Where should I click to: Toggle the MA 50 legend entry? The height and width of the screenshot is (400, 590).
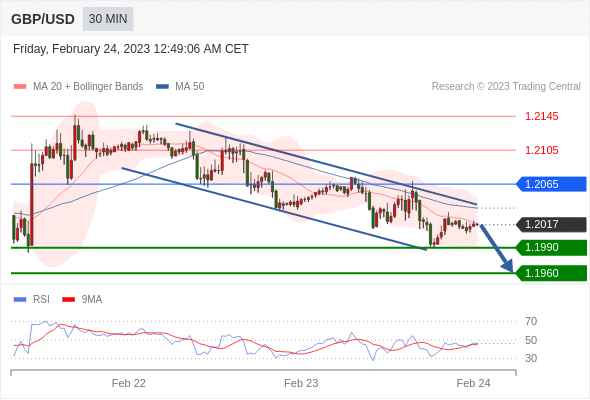point(180,87)
